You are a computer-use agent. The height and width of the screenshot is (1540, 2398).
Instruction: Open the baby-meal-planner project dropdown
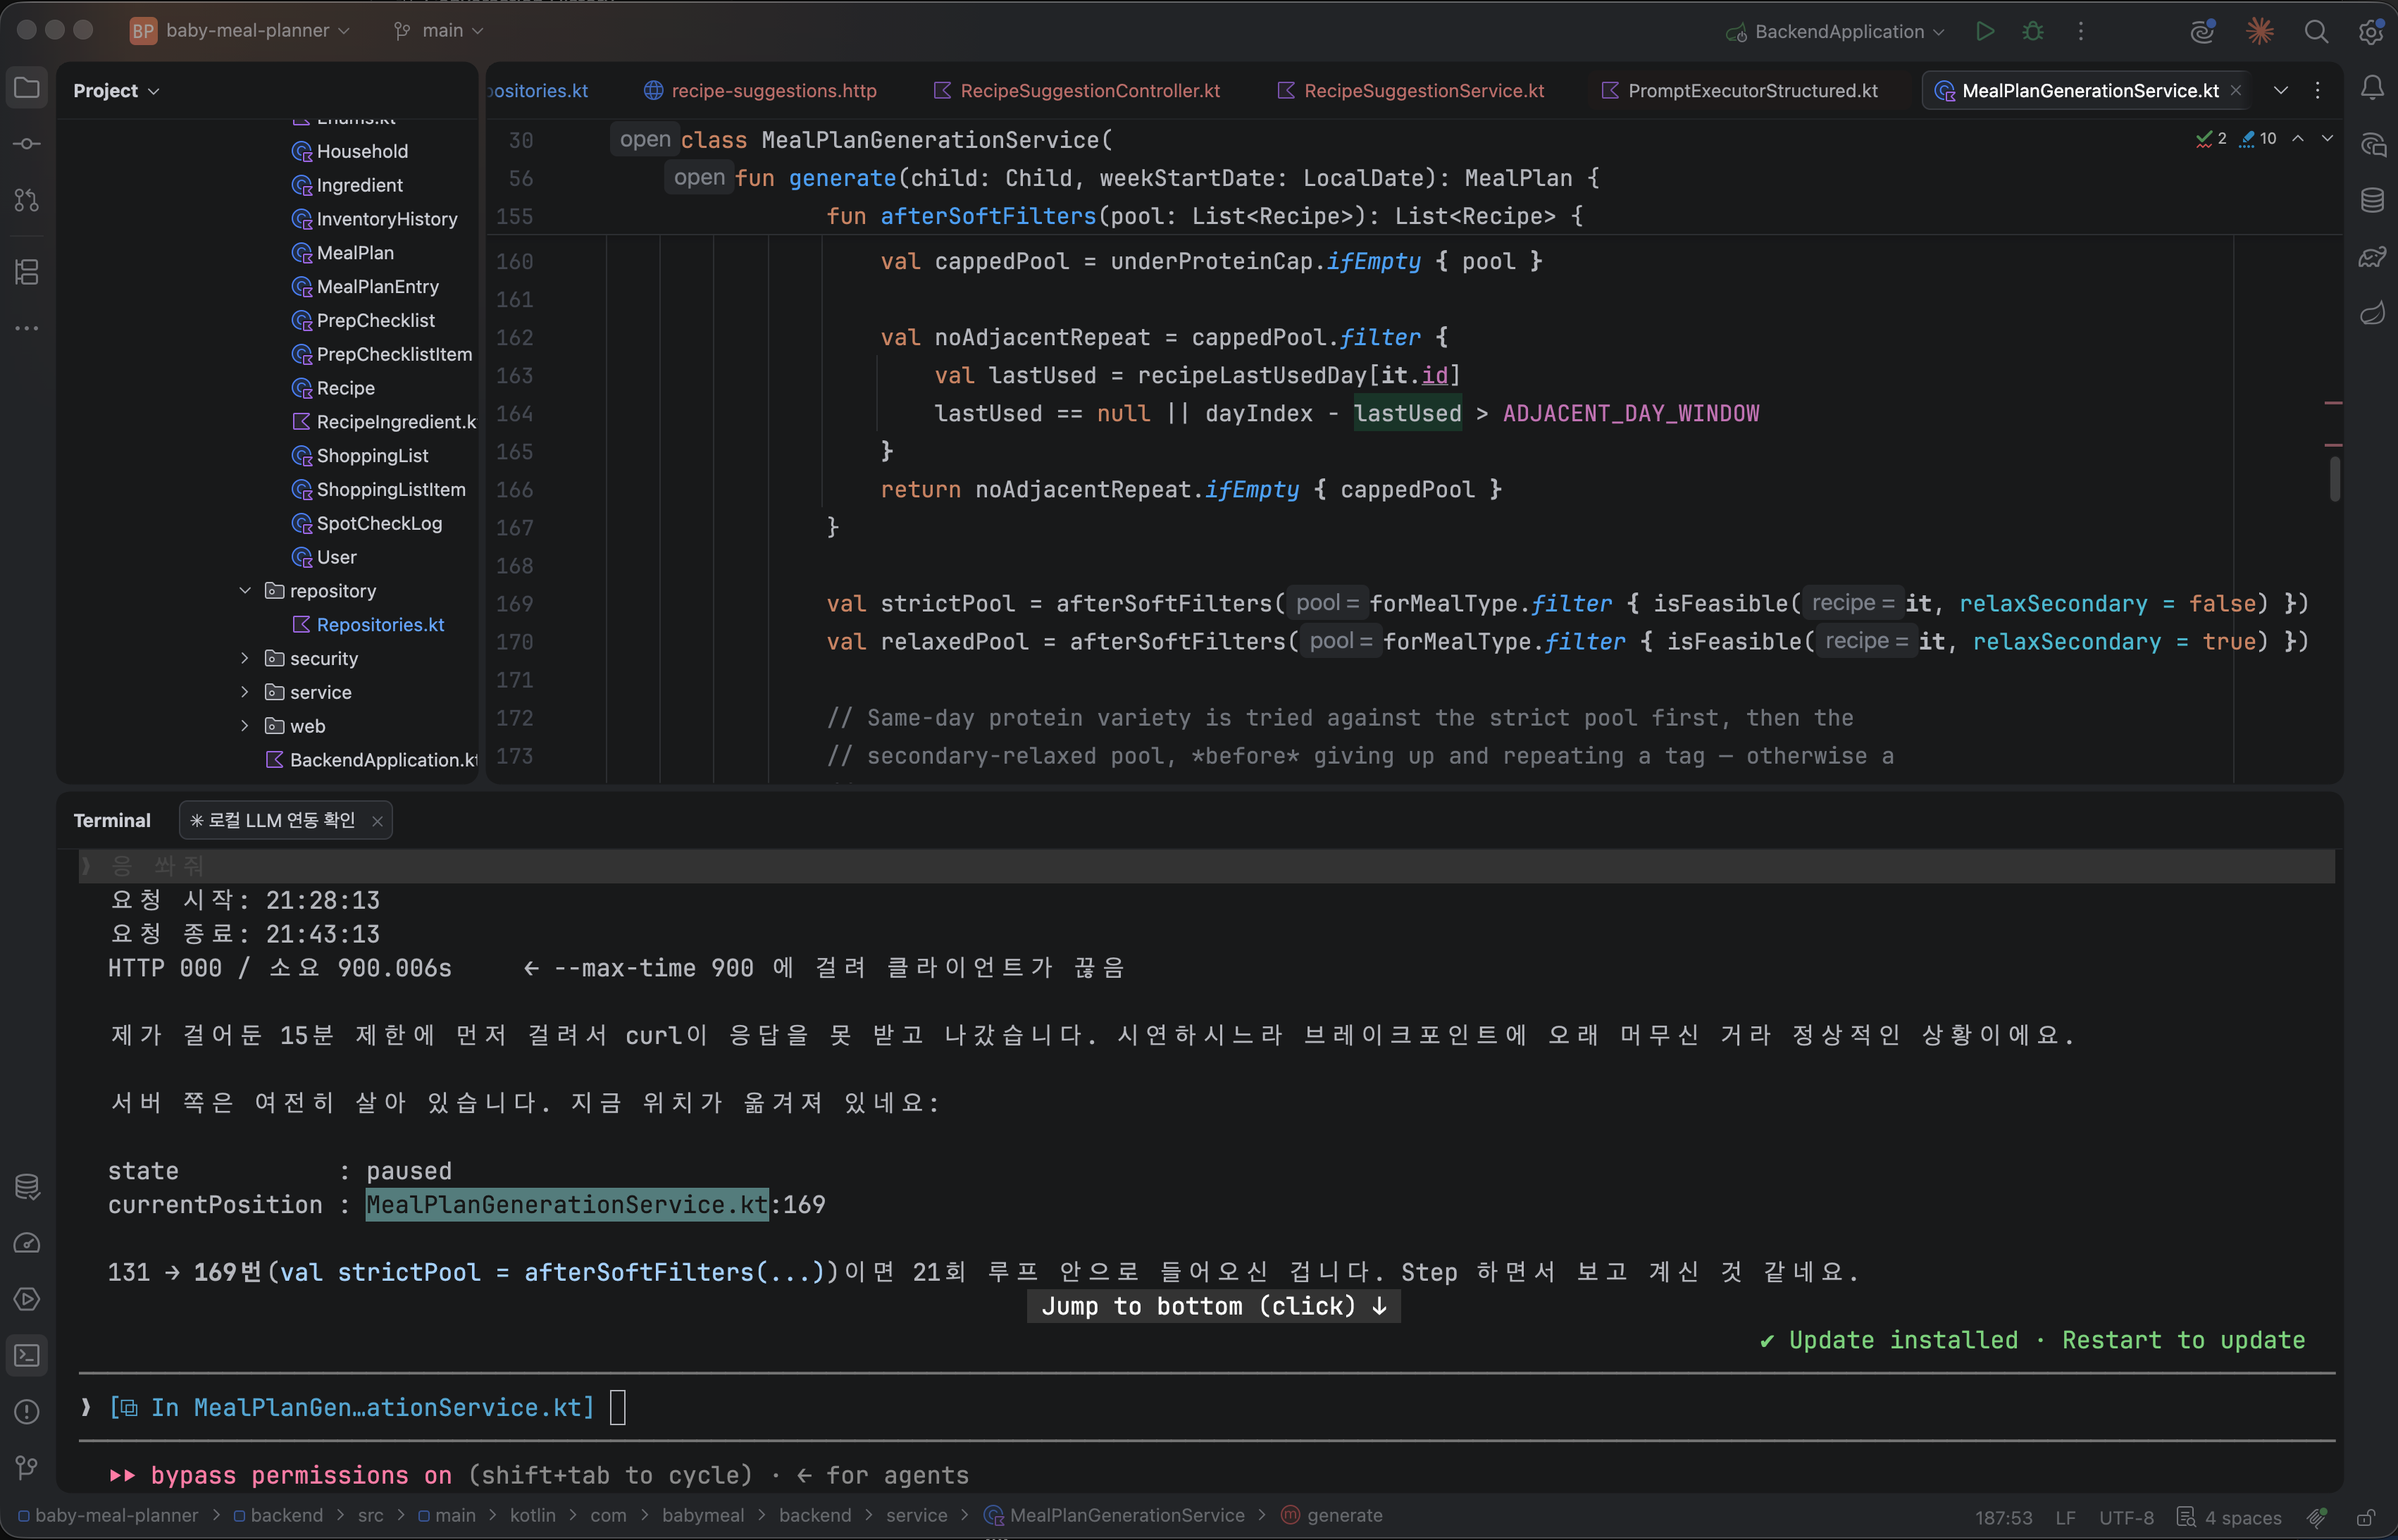tap(241, 31)
